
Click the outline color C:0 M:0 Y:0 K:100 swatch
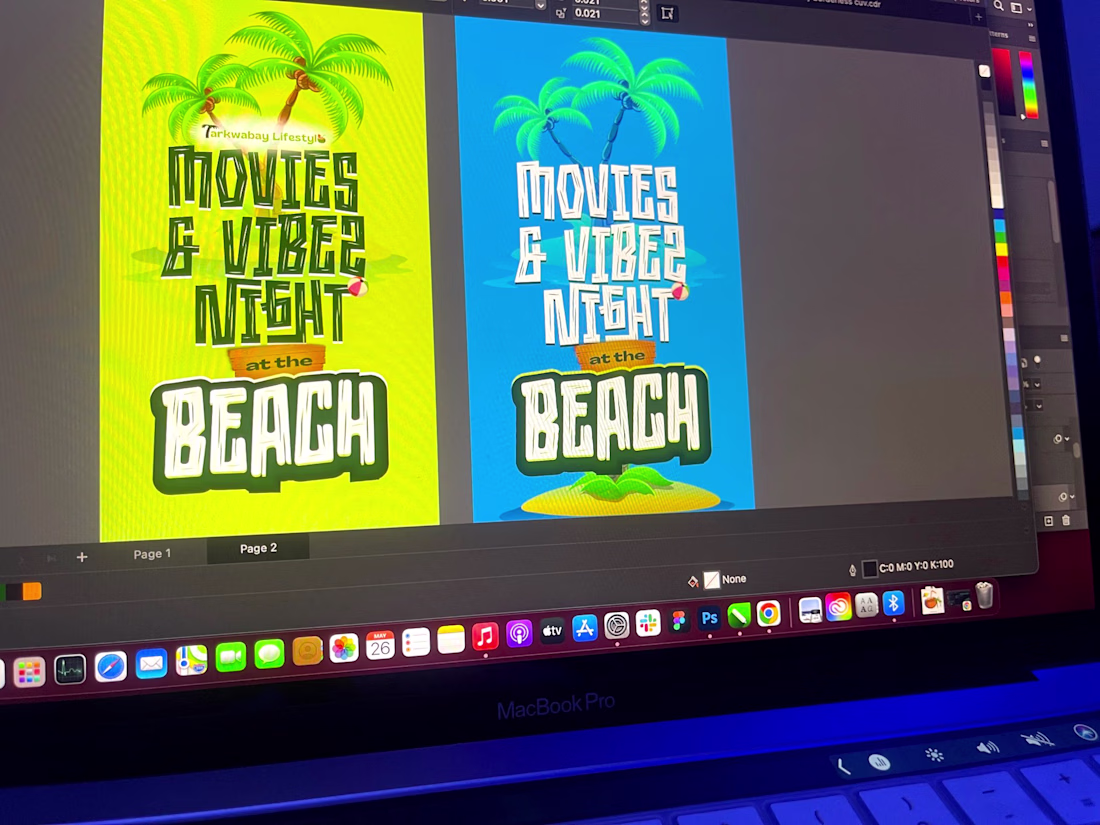coord(870,568)
